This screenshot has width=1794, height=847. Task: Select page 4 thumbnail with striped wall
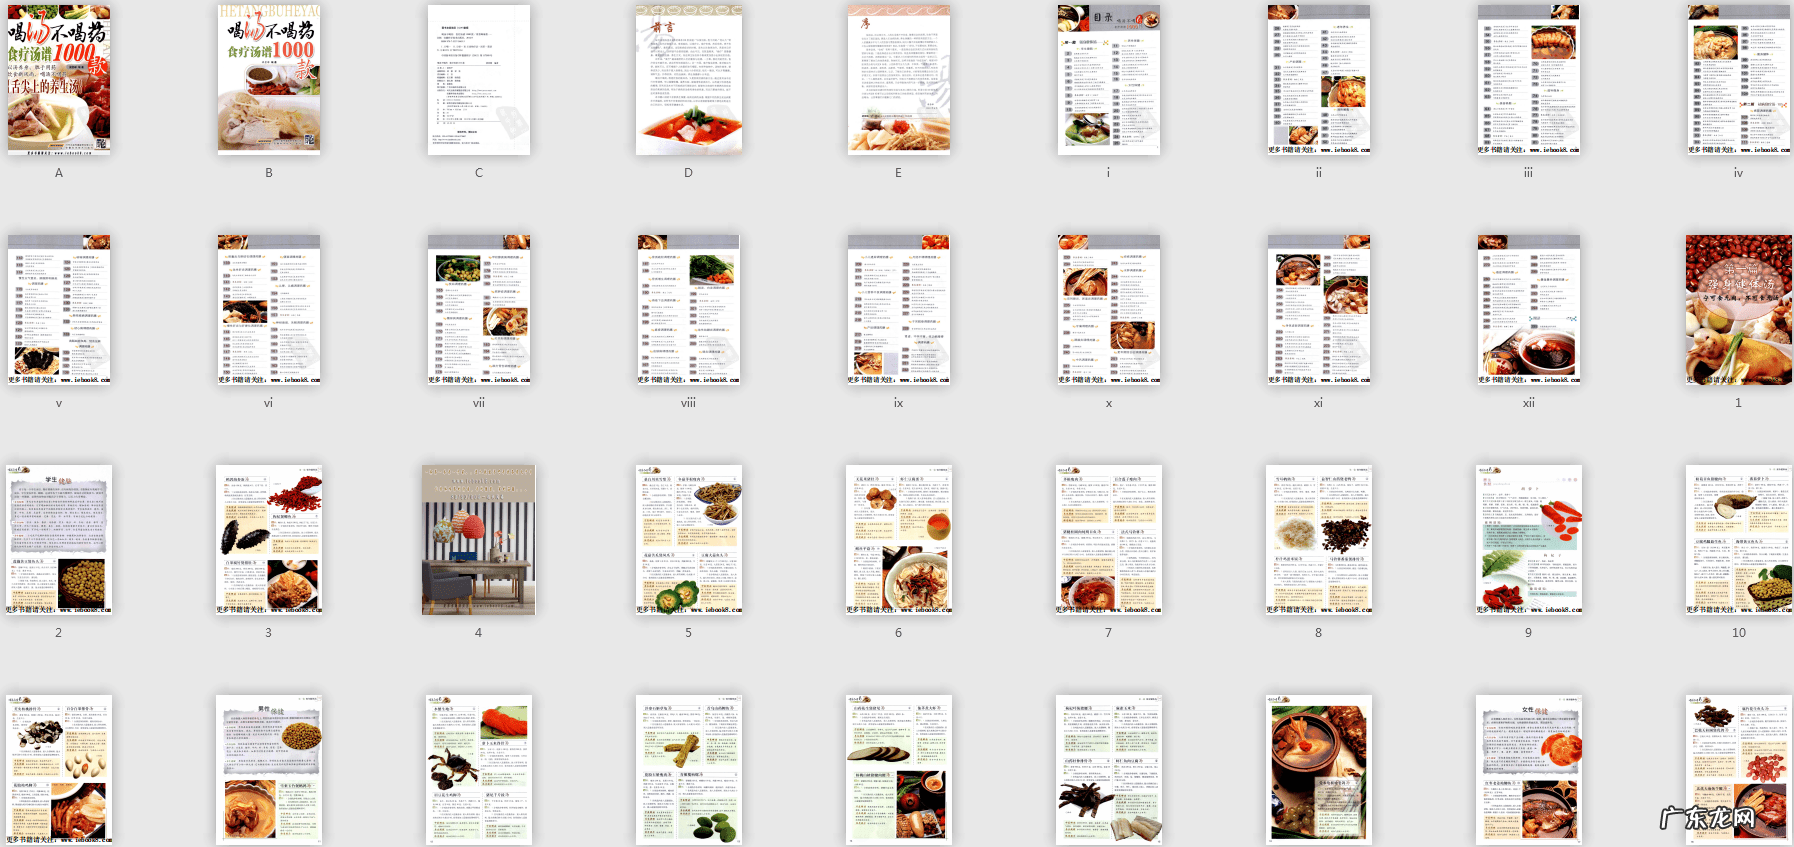pyautogui.click(x=479, y=540)
